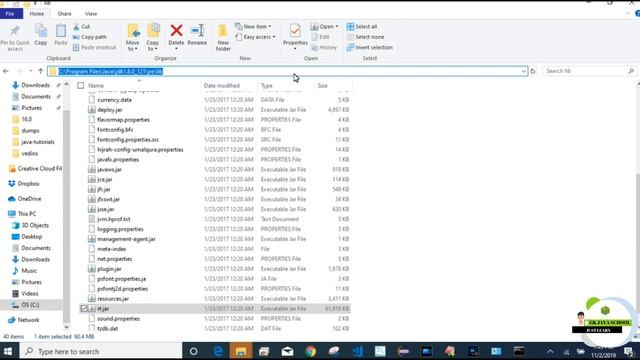Click the address bar path field

tap(287, 71)
